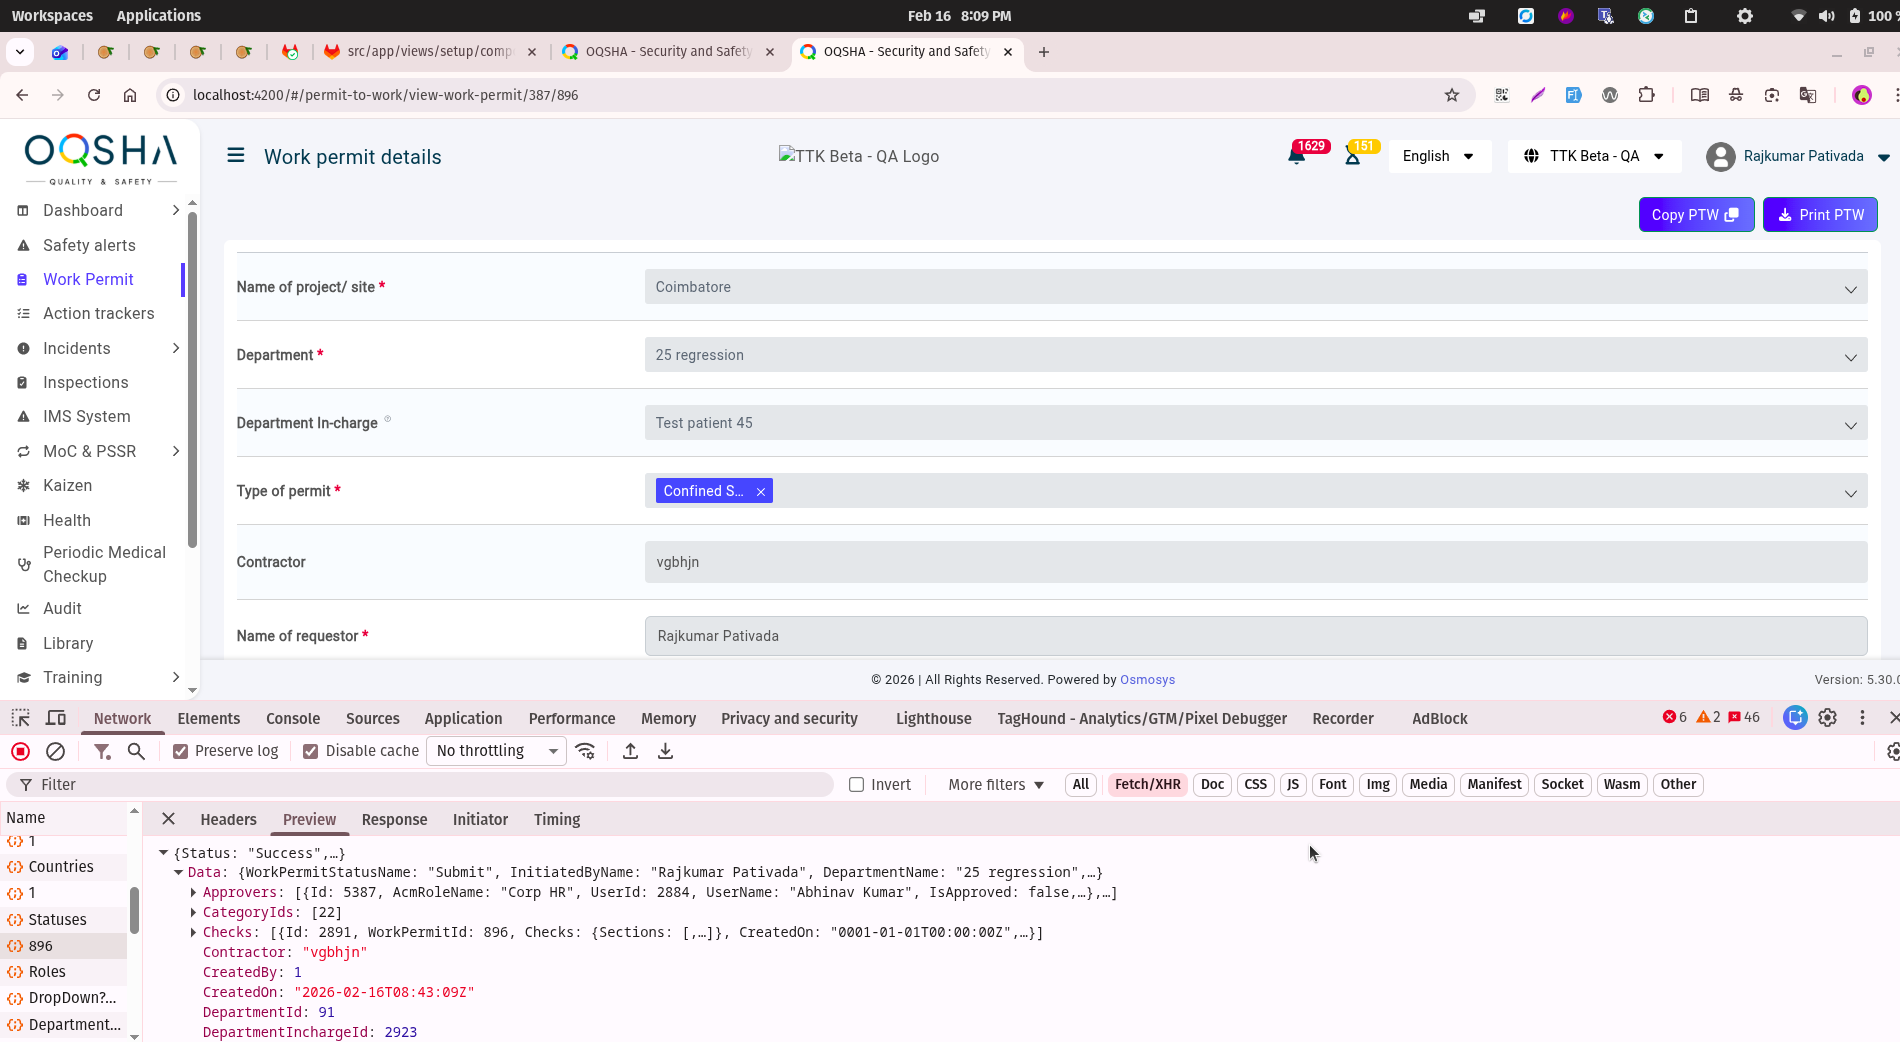Screen dimensions: 1900x1042
Task: Uncheck the Disable cache checkbox
Action: 311,751
